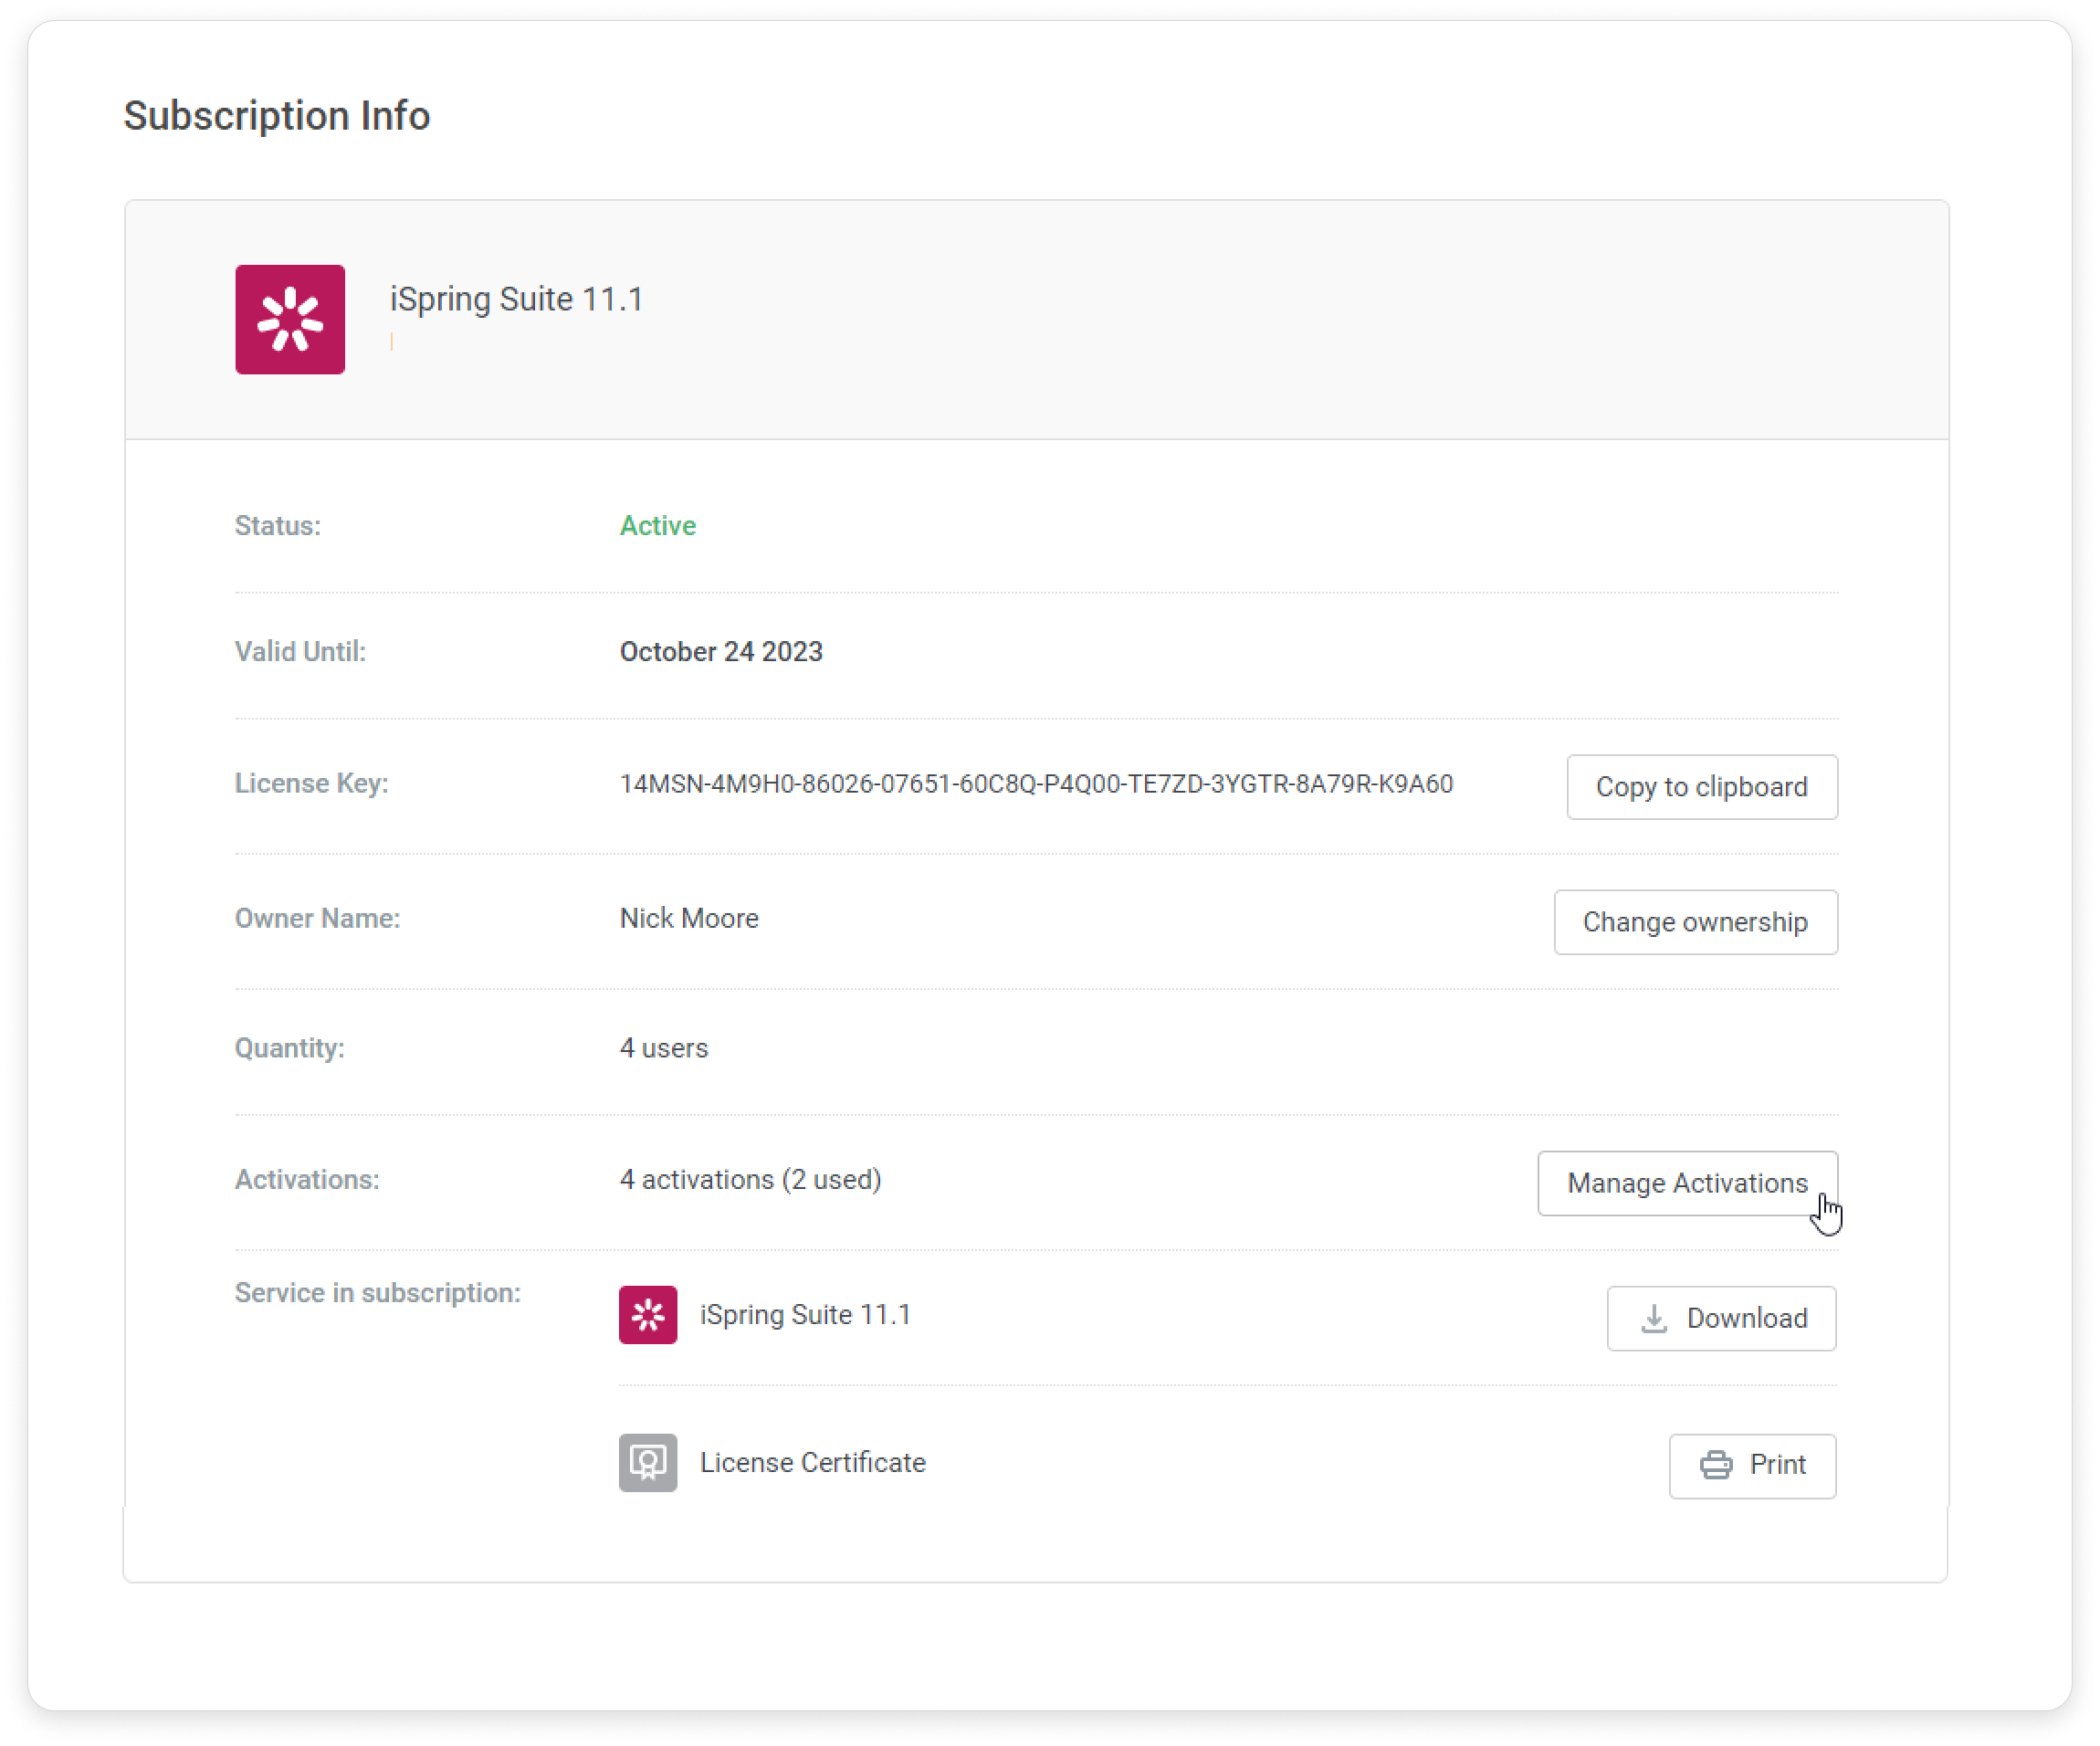Screen dimensions: 2100x1746
Task: Click the iSpring Suite 11.1 service icon
Action: [x=647, y=1316]
